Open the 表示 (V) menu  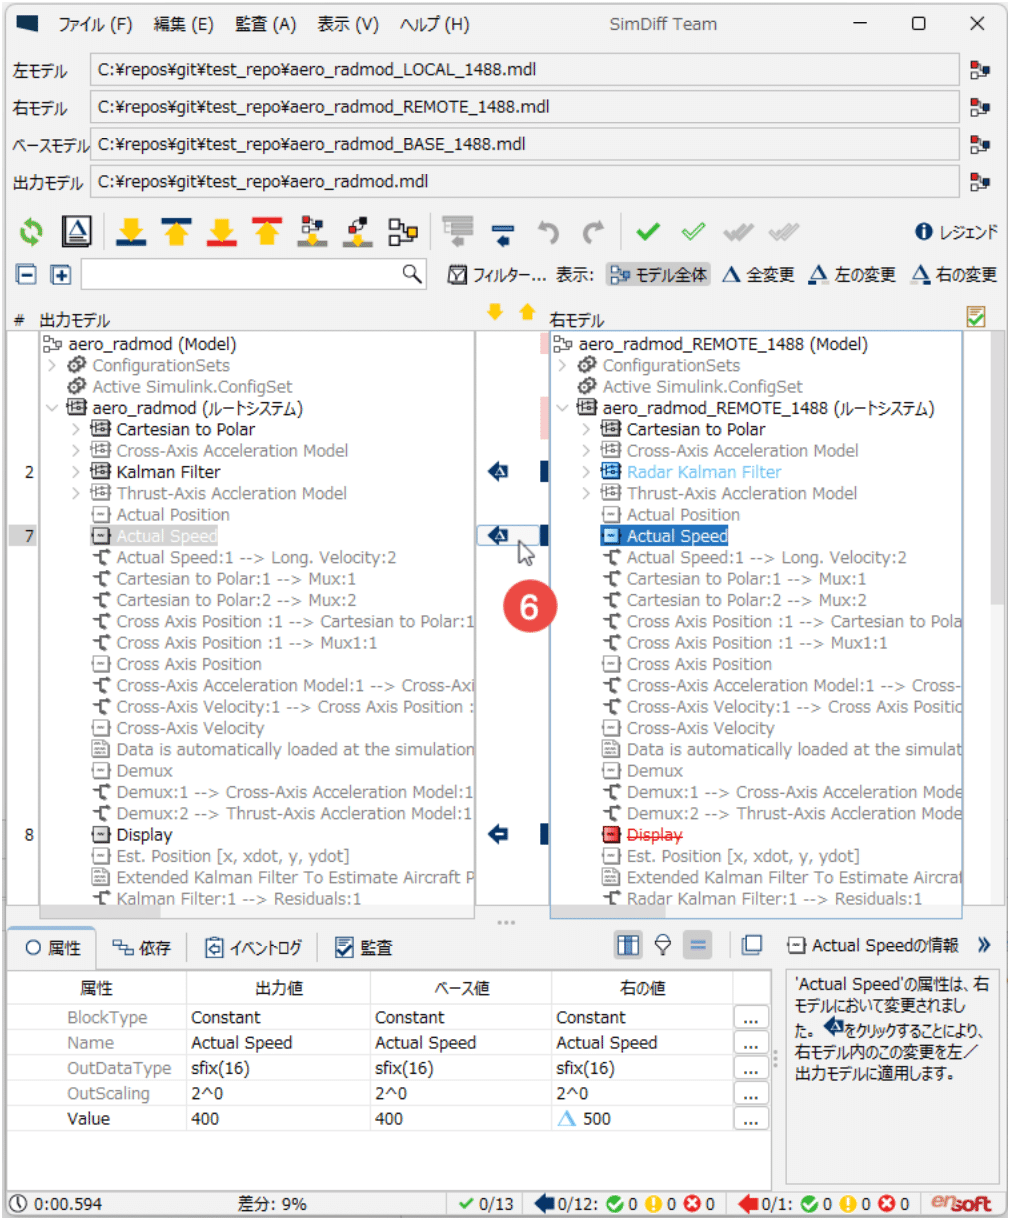pyautogui.click(x=348, y=24)
